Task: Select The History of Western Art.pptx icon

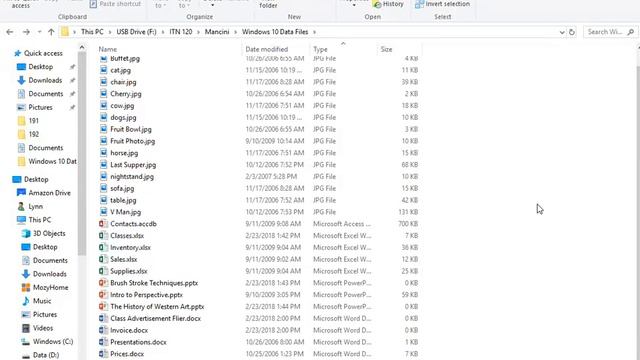Action: 103,307
